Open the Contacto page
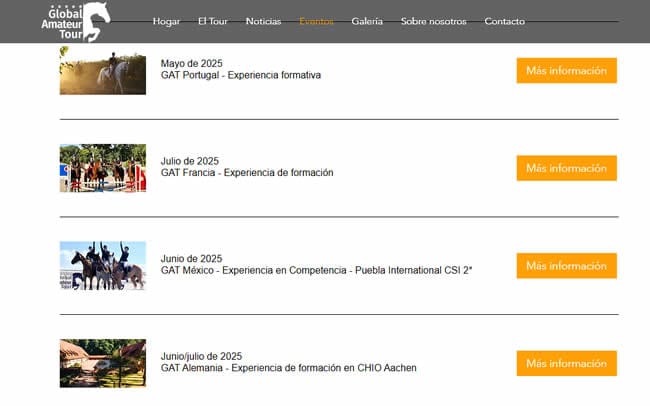Screen dimensions: 650x406 [504, 21]
